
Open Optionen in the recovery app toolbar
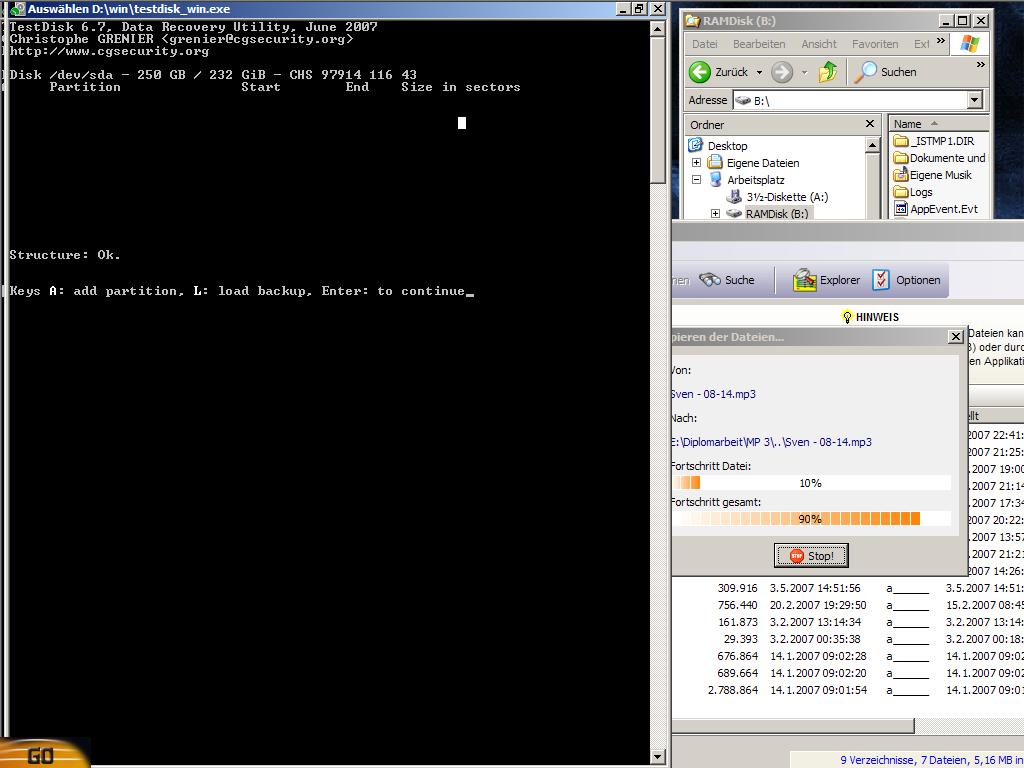click(x=906, y=280)
